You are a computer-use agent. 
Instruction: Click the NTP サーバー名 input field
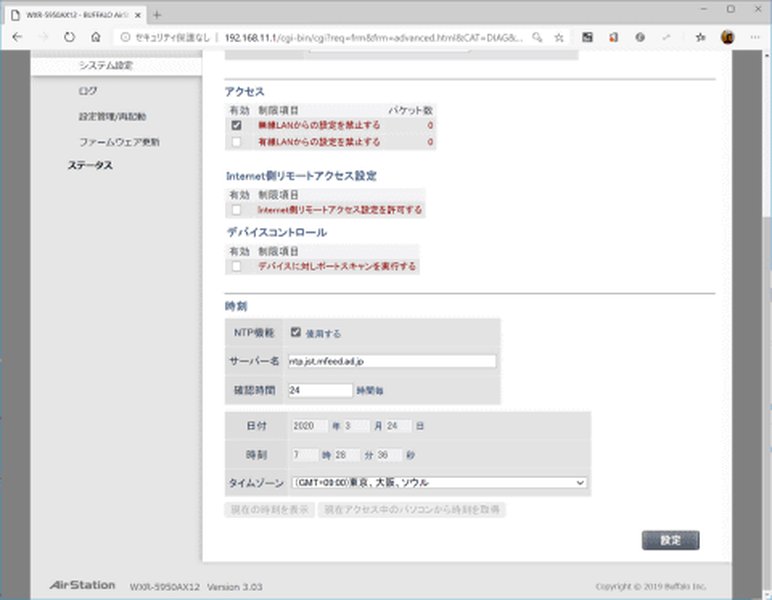pos(392,361)
